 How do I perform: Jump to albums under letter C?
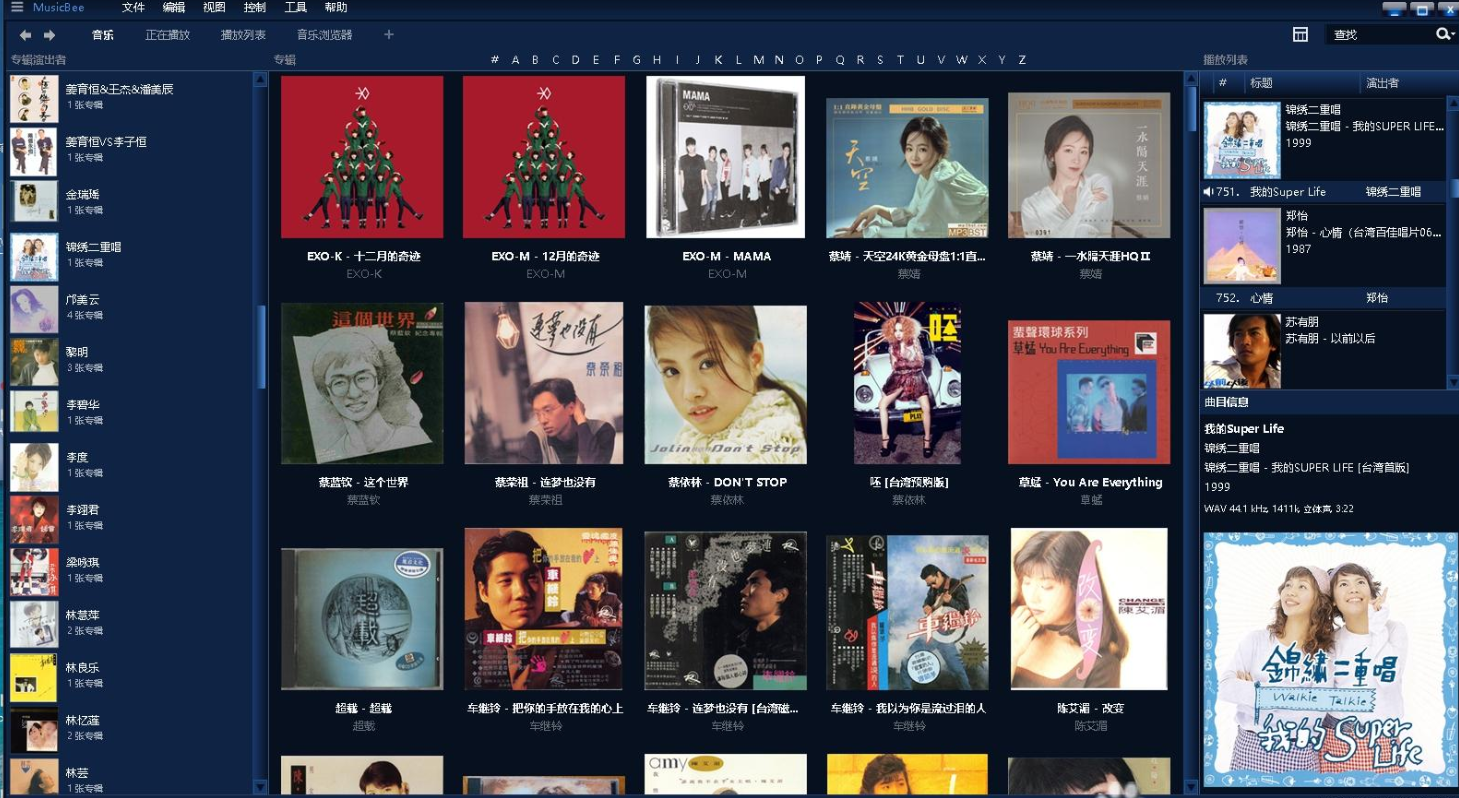pos(555,60)
